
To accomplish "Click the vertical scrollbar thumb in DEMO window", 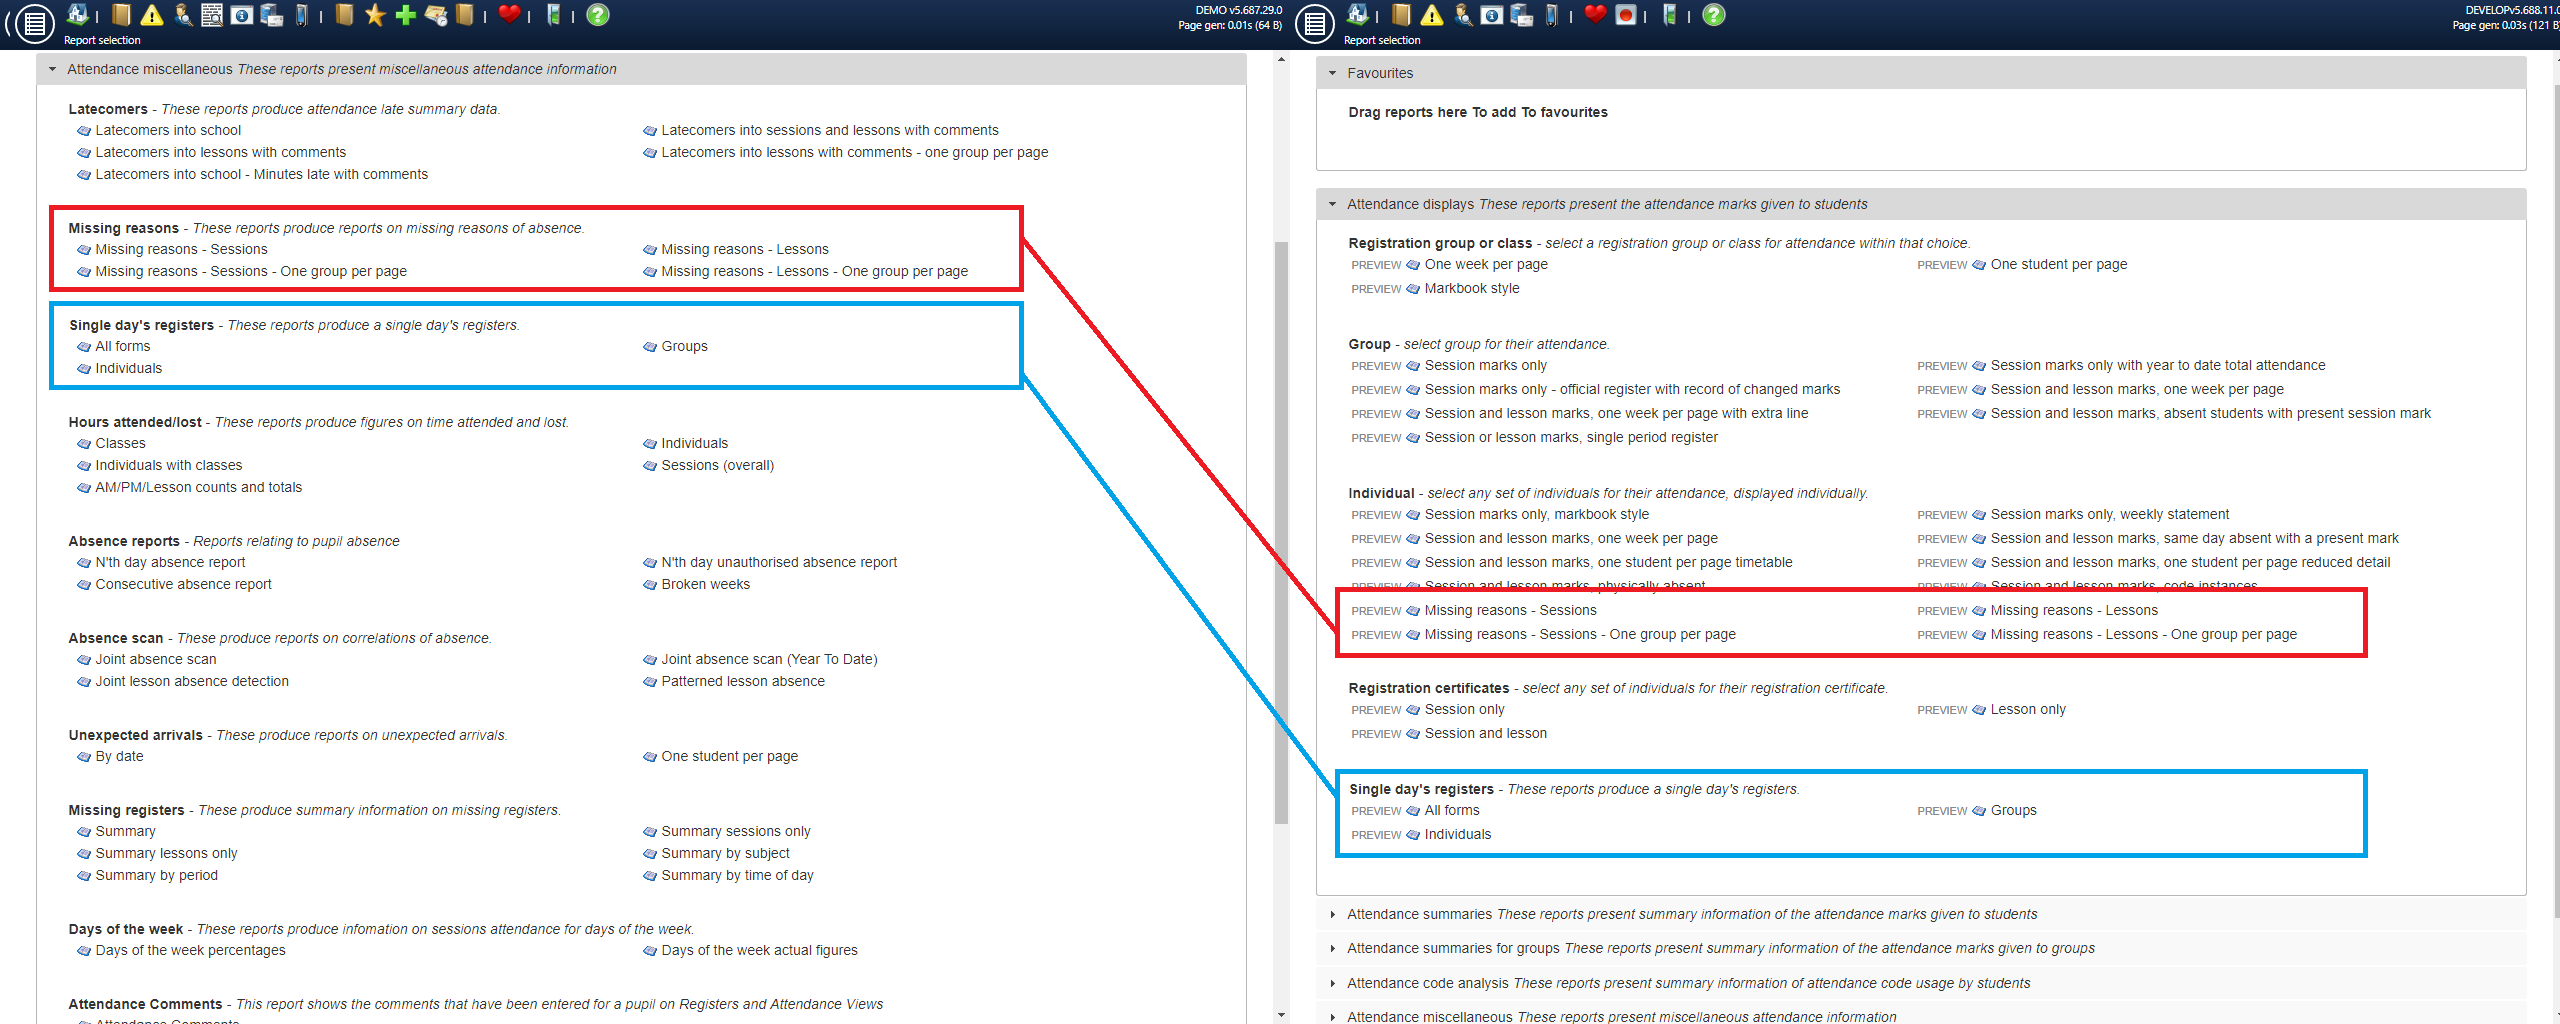I will coord(1281,533).
